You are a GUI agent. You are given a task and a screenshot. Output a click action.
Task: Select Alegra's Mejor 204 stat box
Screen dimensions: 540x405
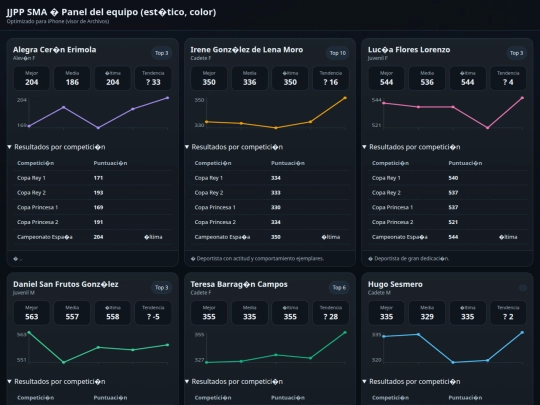(31, 78)
